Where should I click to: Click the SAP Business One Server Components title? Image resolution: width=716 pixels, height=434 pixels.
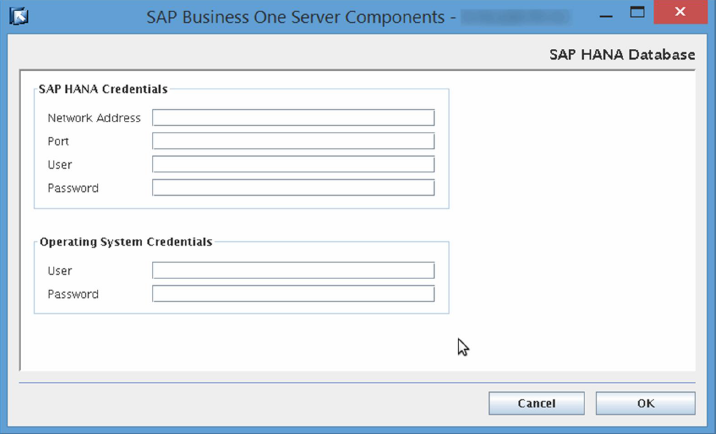click(295, 17)
